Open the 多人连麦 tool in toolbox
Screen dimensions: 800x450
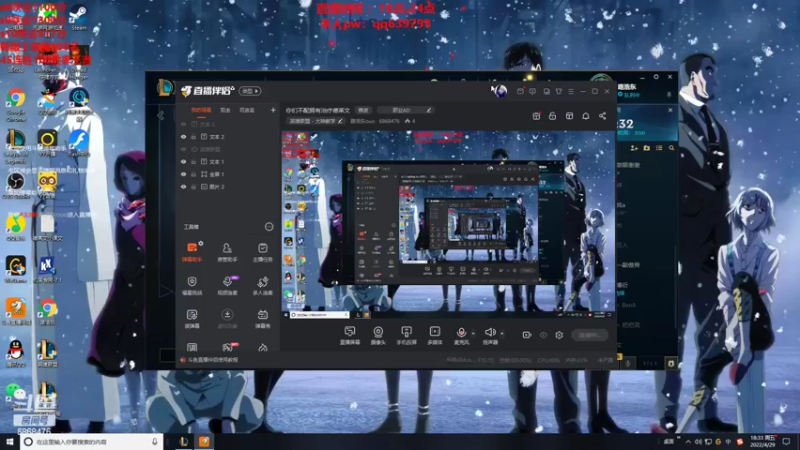point(262,286)
